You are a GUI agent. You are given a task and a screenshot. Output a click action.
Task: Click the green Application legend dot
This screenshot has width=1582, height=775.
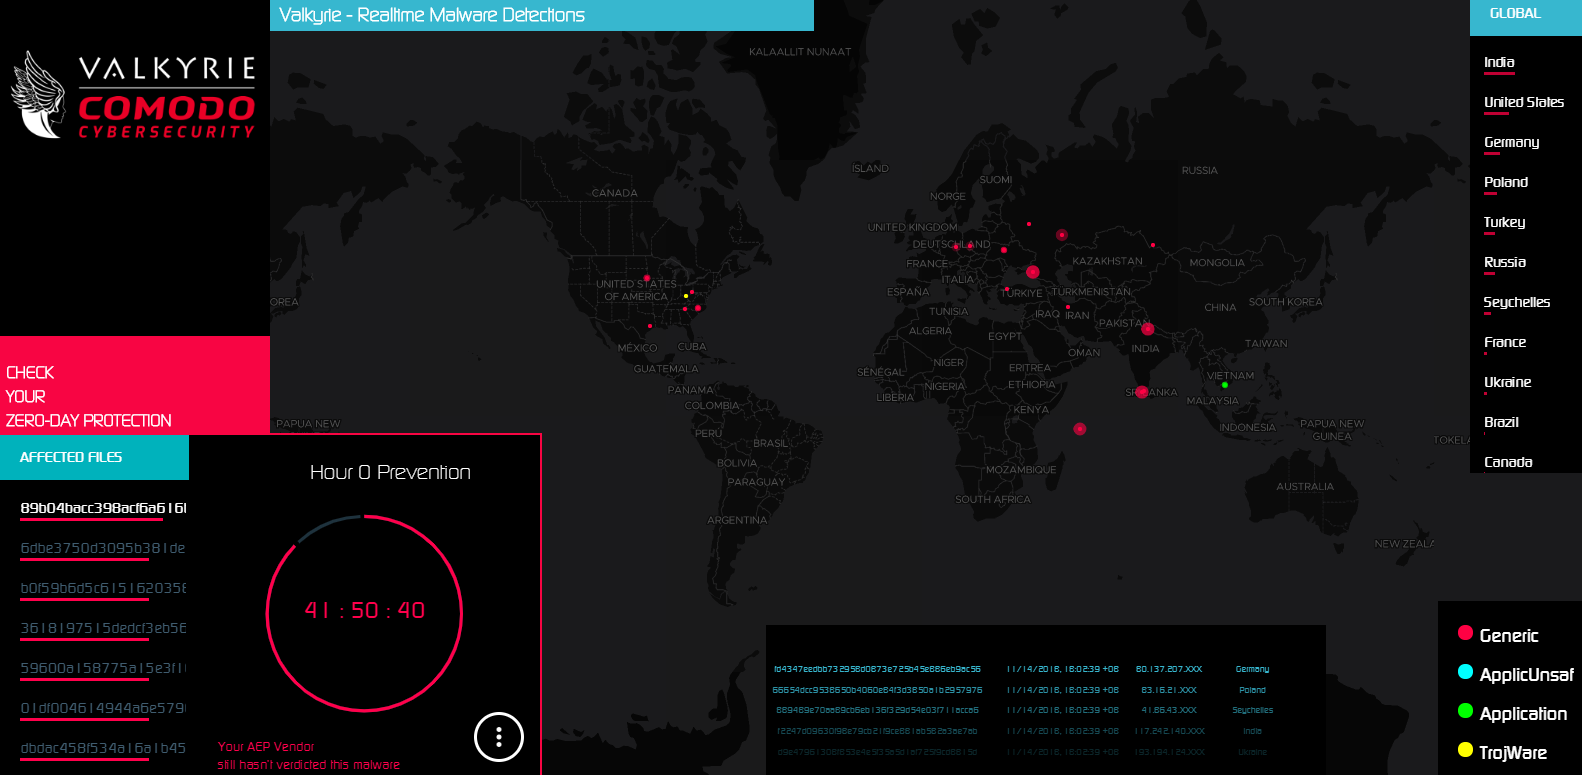tap(1465, 711)
